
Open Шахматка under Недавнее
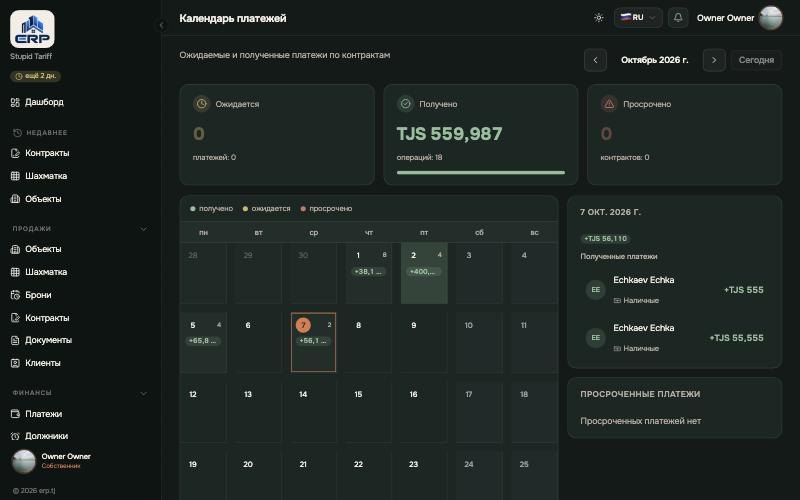click(46, 176)
